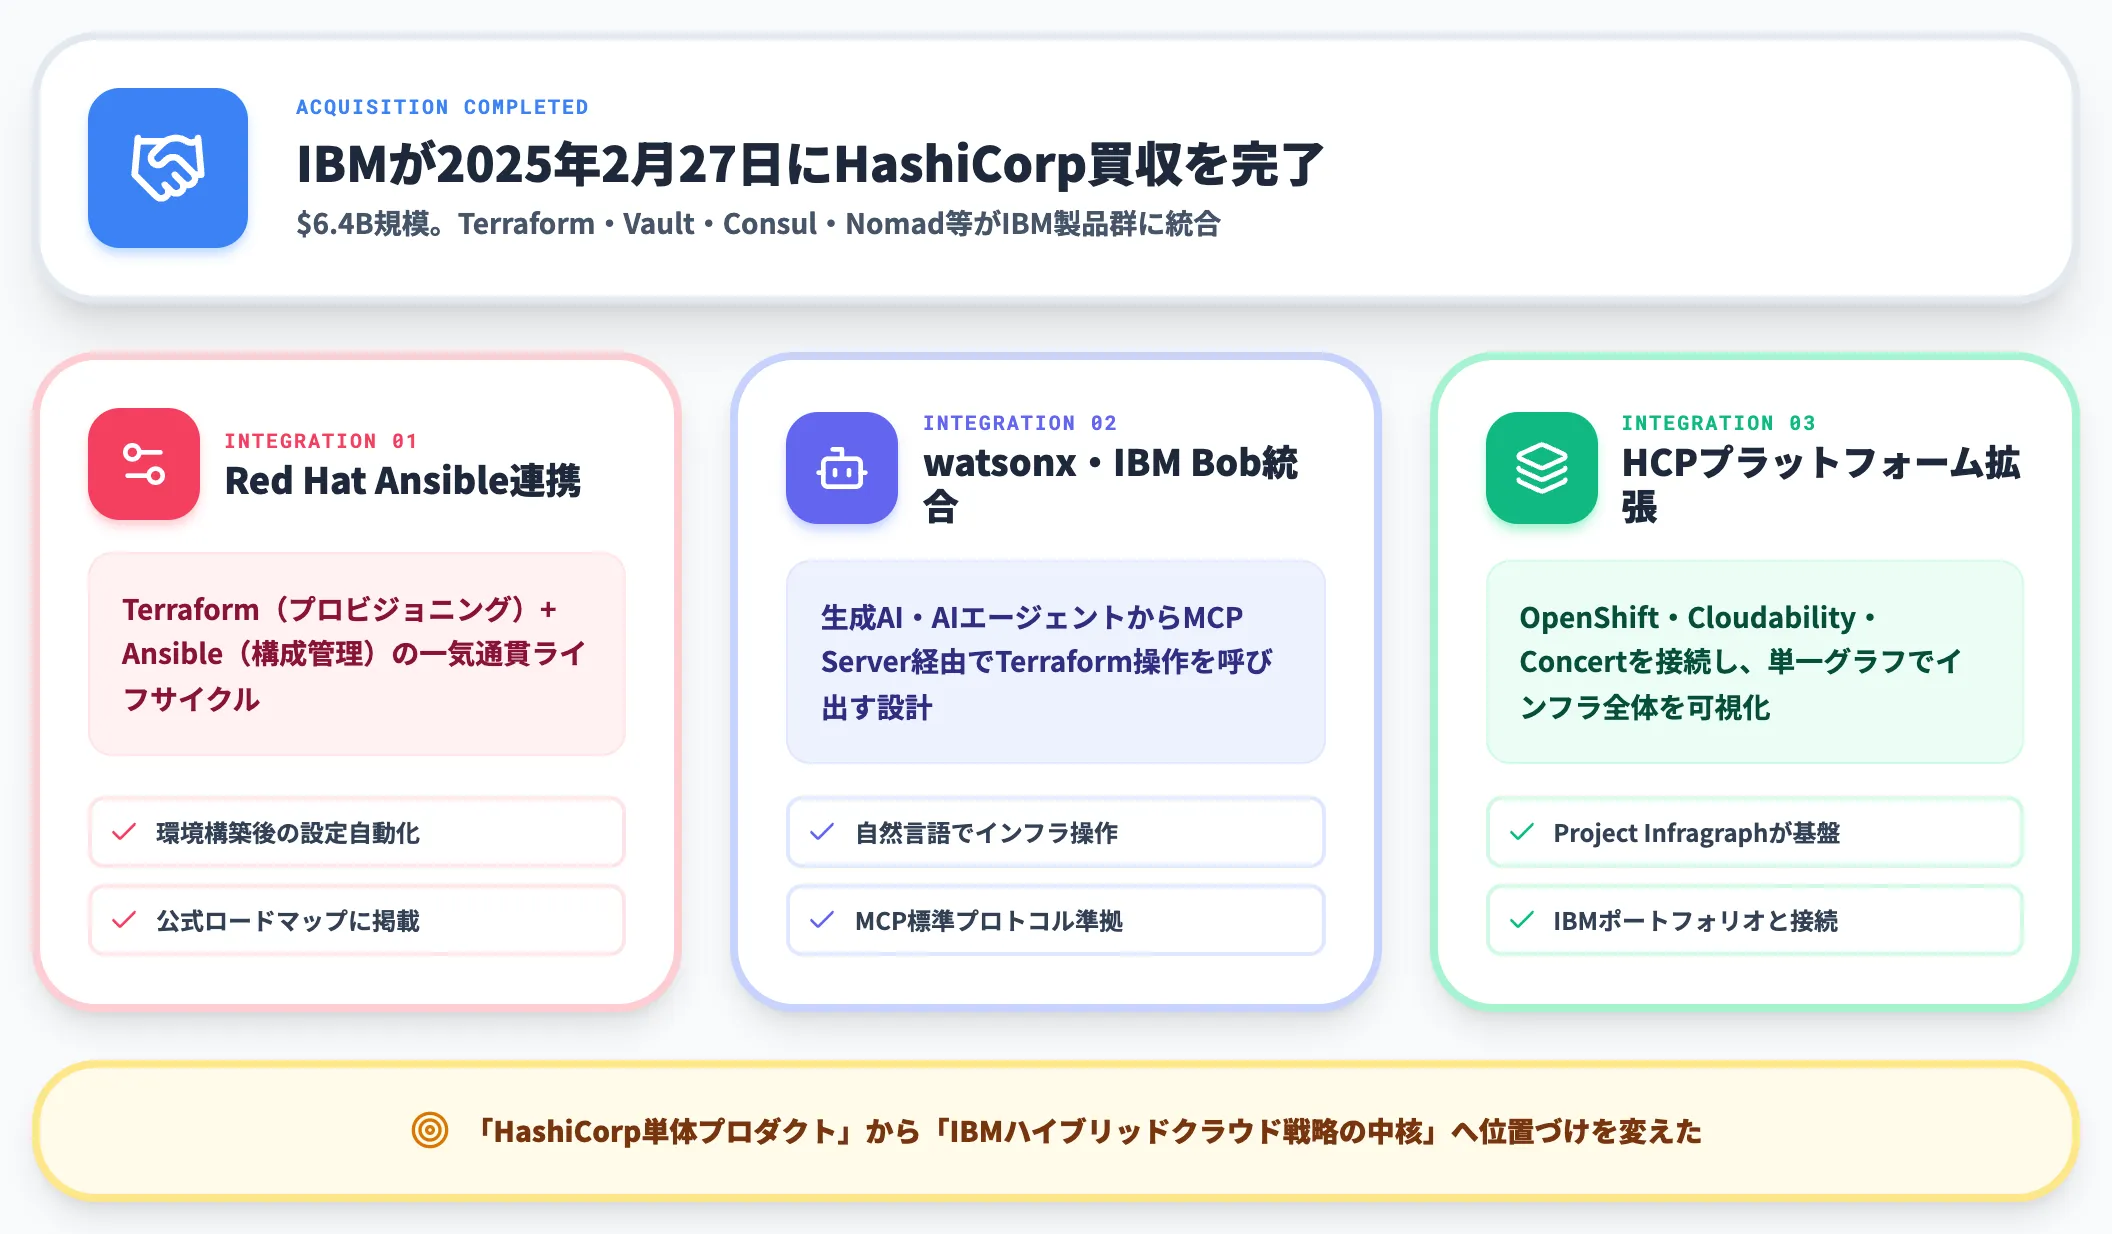2112x1234 pixels.
Task: Click the checkmark beside 自然言語でインフラ操作
Action: 822,832
